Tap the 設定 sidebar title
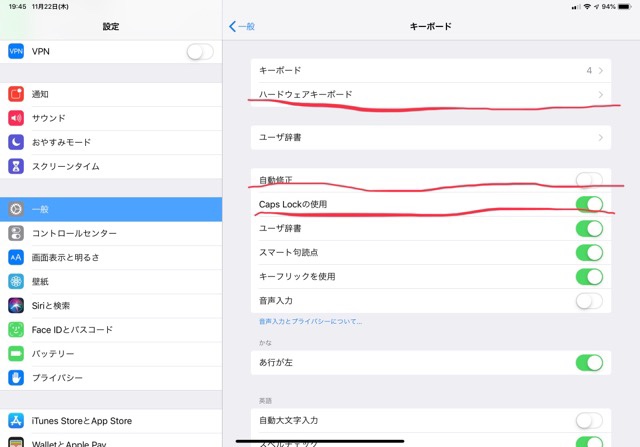This screenshot has width=640, height=447. coord(111,27)
